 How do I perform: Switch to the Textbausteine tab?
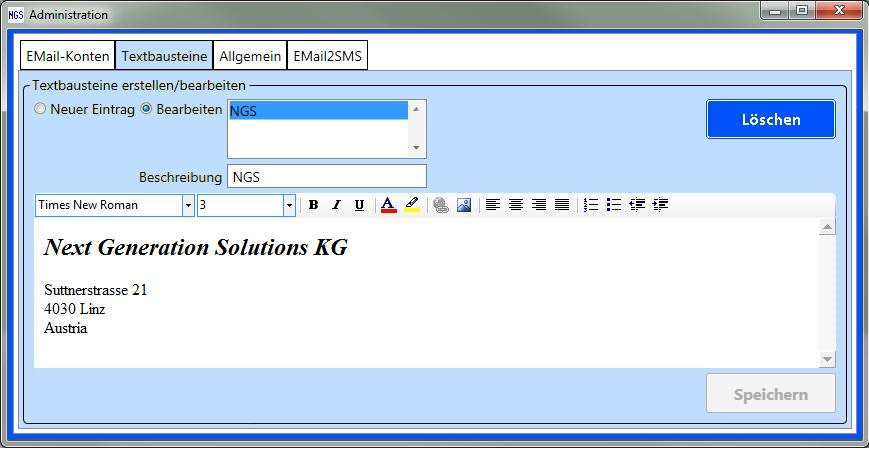[x=164, y=55]
